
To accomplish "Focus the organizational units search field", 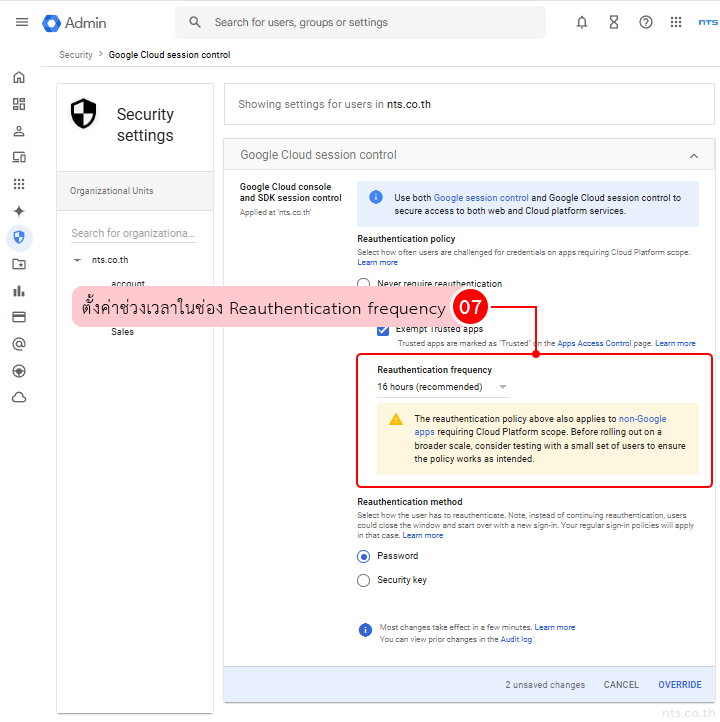I will 134,233.
